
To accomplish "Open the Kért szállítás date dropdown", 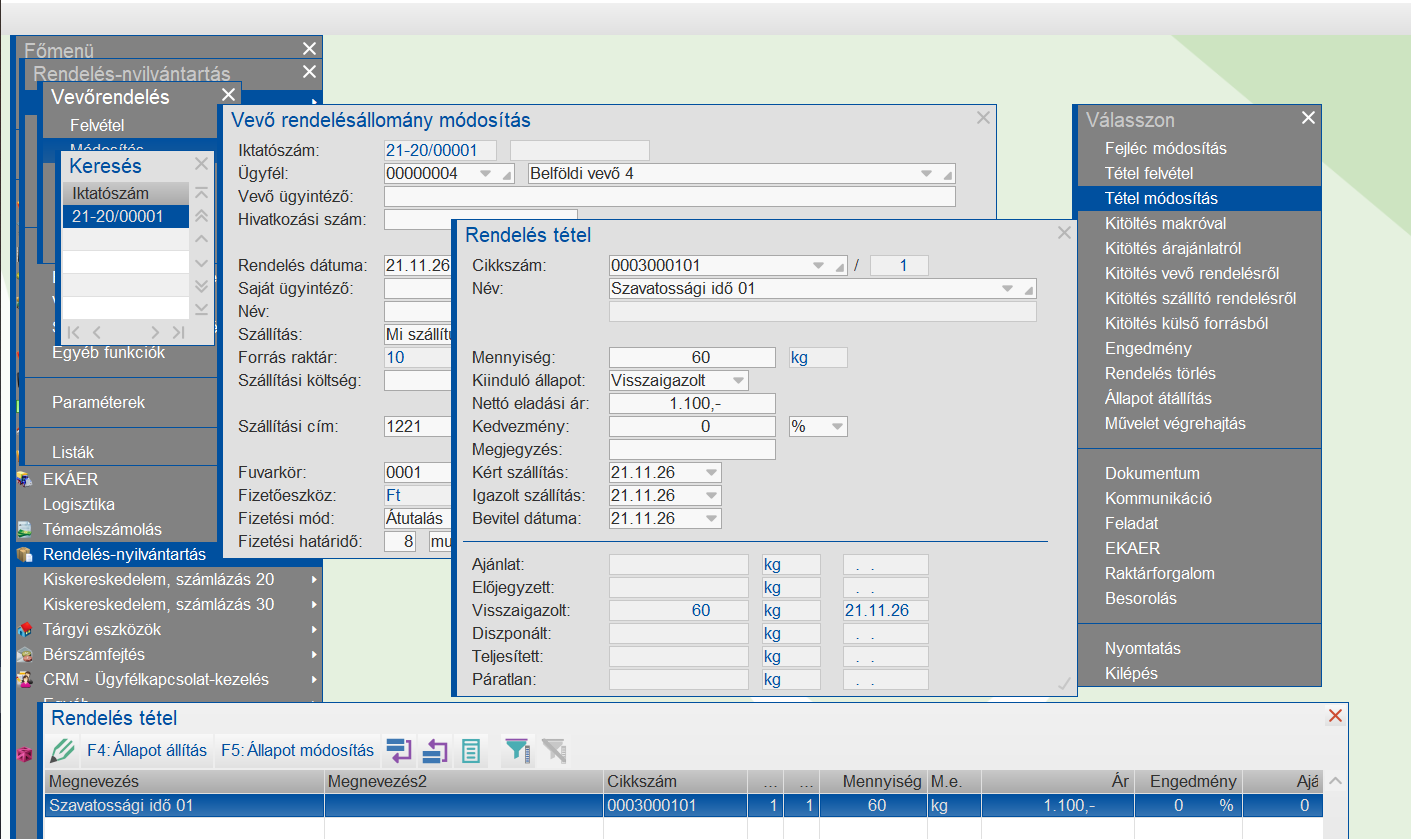I will (712, 473).
